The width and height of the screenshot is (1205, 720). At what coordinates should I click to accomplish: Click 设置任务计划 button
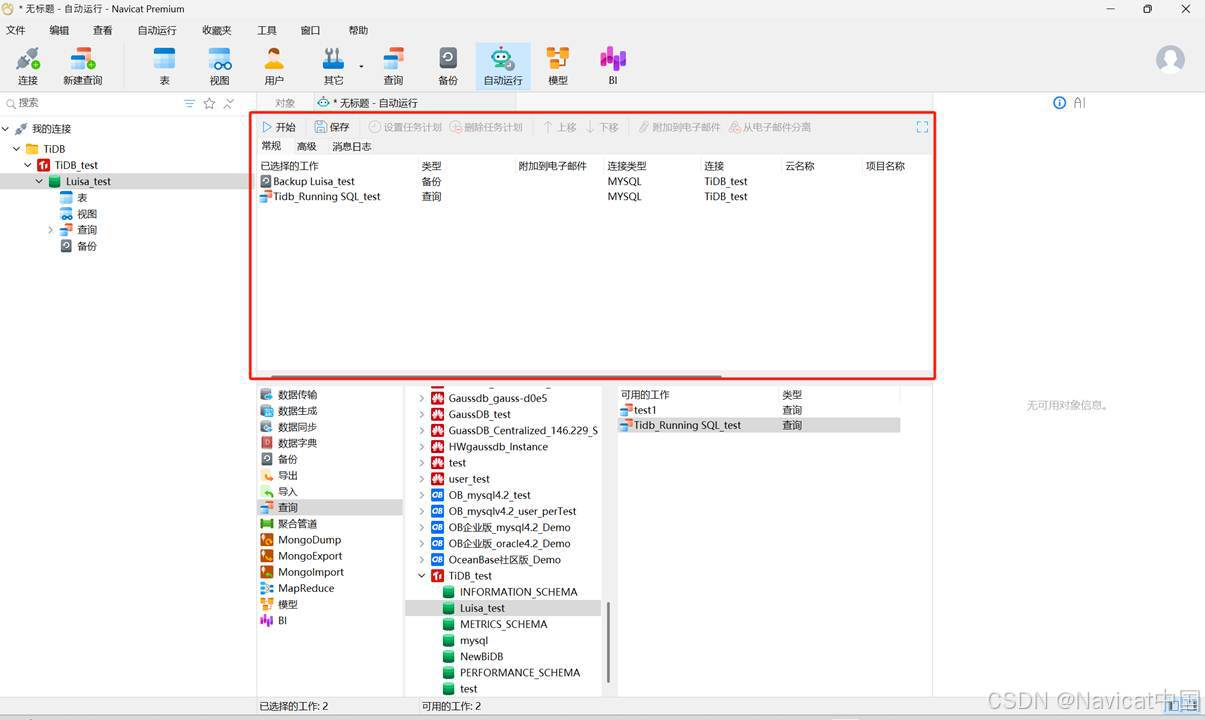click(405, 127)
